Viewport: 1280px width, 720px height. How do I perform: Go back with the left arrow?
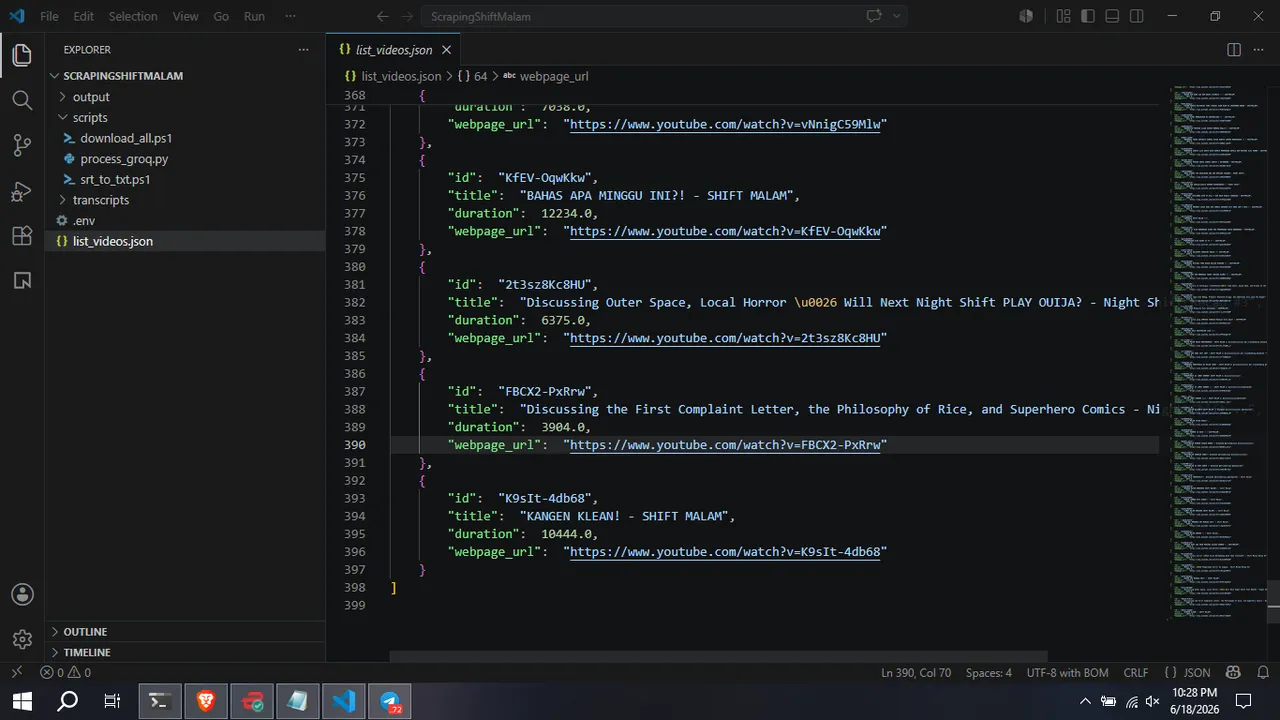pos(382,16)
